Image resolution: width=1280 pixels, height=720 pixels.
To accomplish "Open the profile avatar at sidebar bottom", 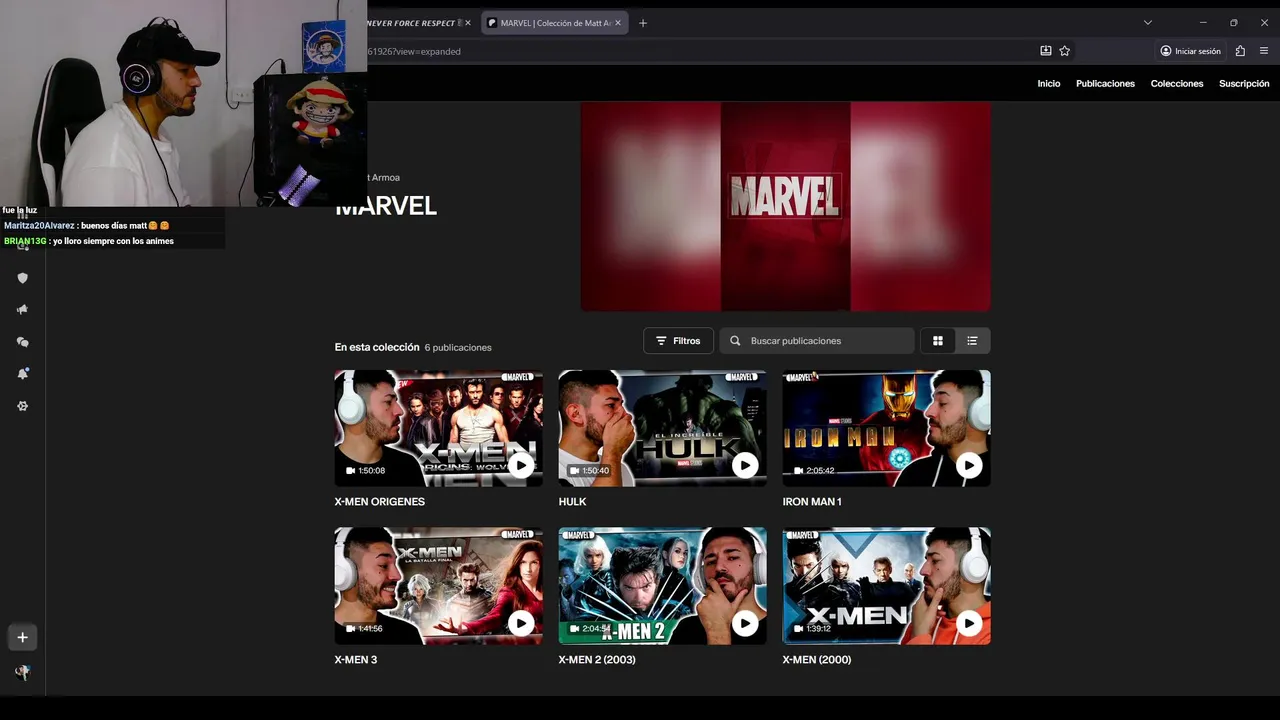I will tap(22, 673).
